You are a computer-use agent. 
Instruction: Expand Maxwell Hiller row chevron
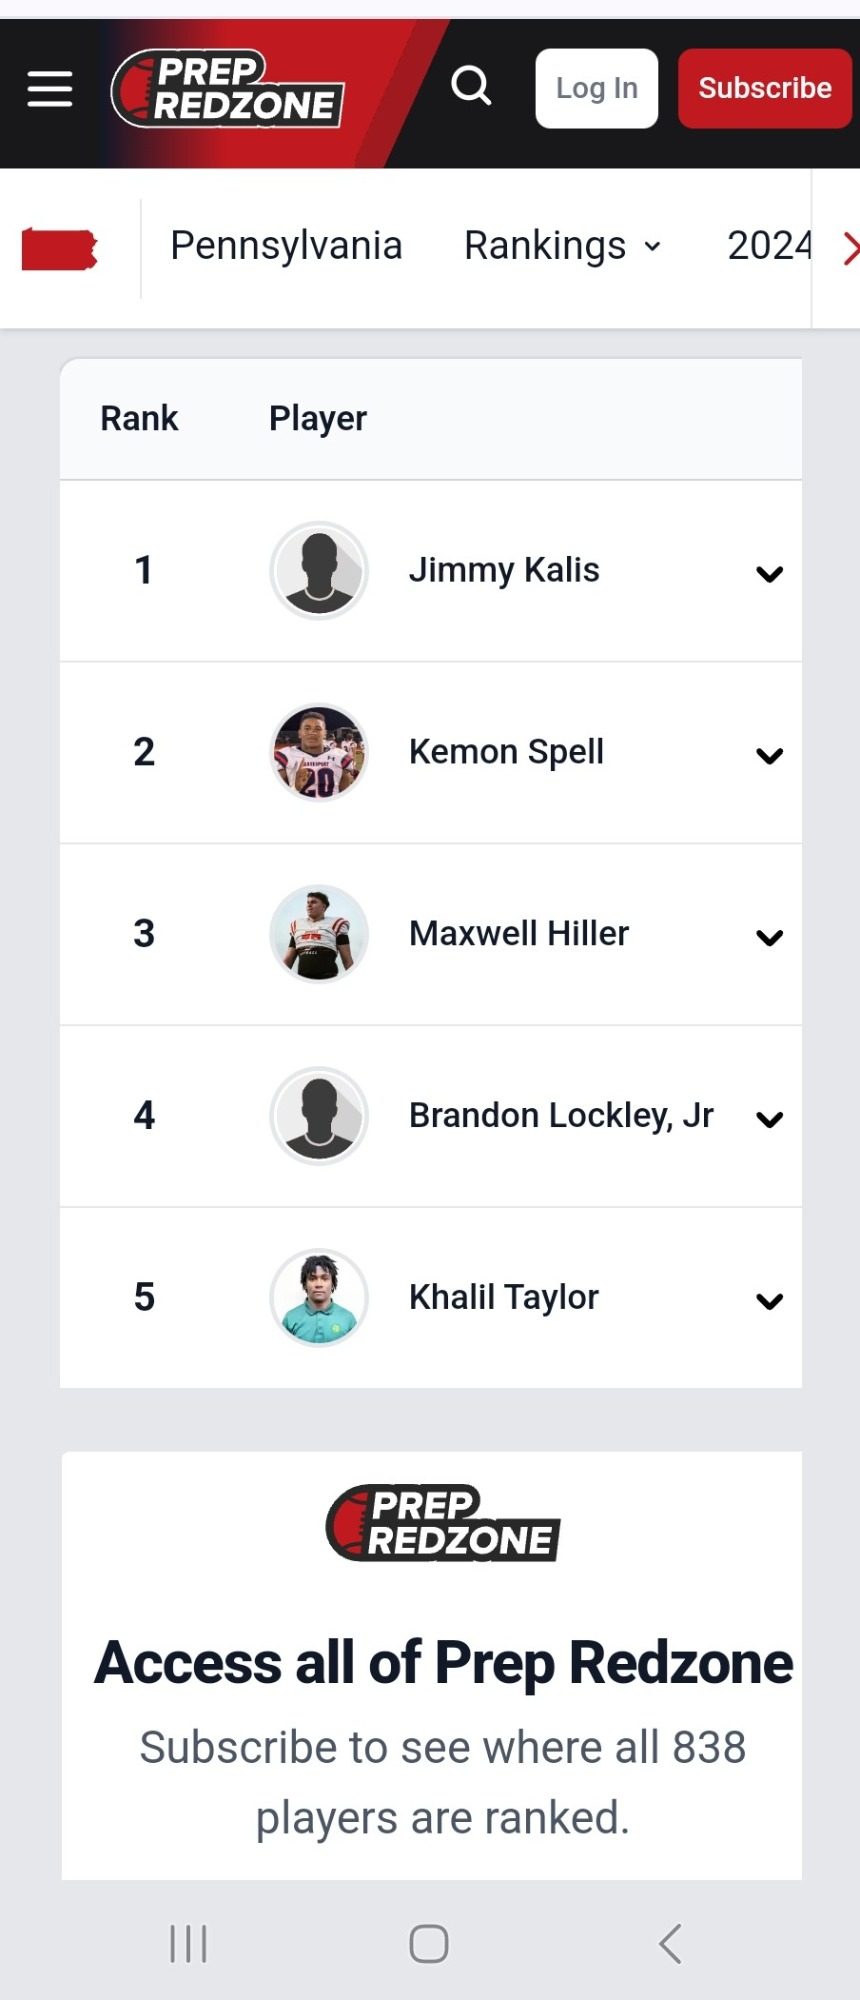tap(769, 938)
